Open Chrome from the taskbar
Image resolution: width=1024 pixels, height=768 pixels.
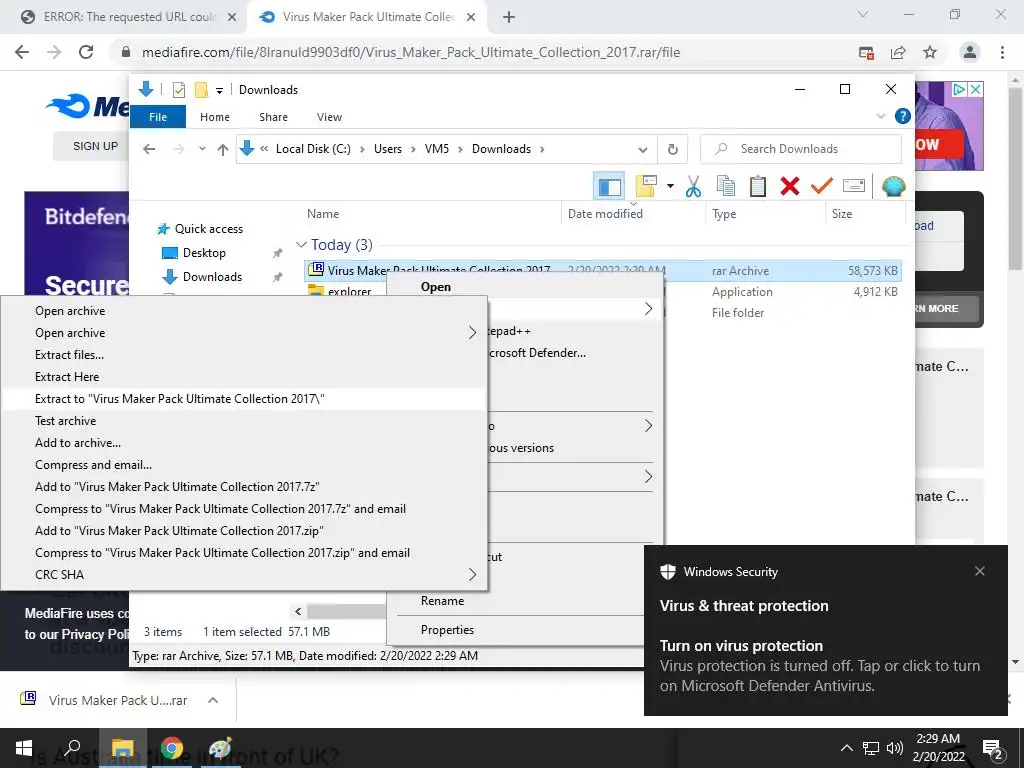click(172, 748)
